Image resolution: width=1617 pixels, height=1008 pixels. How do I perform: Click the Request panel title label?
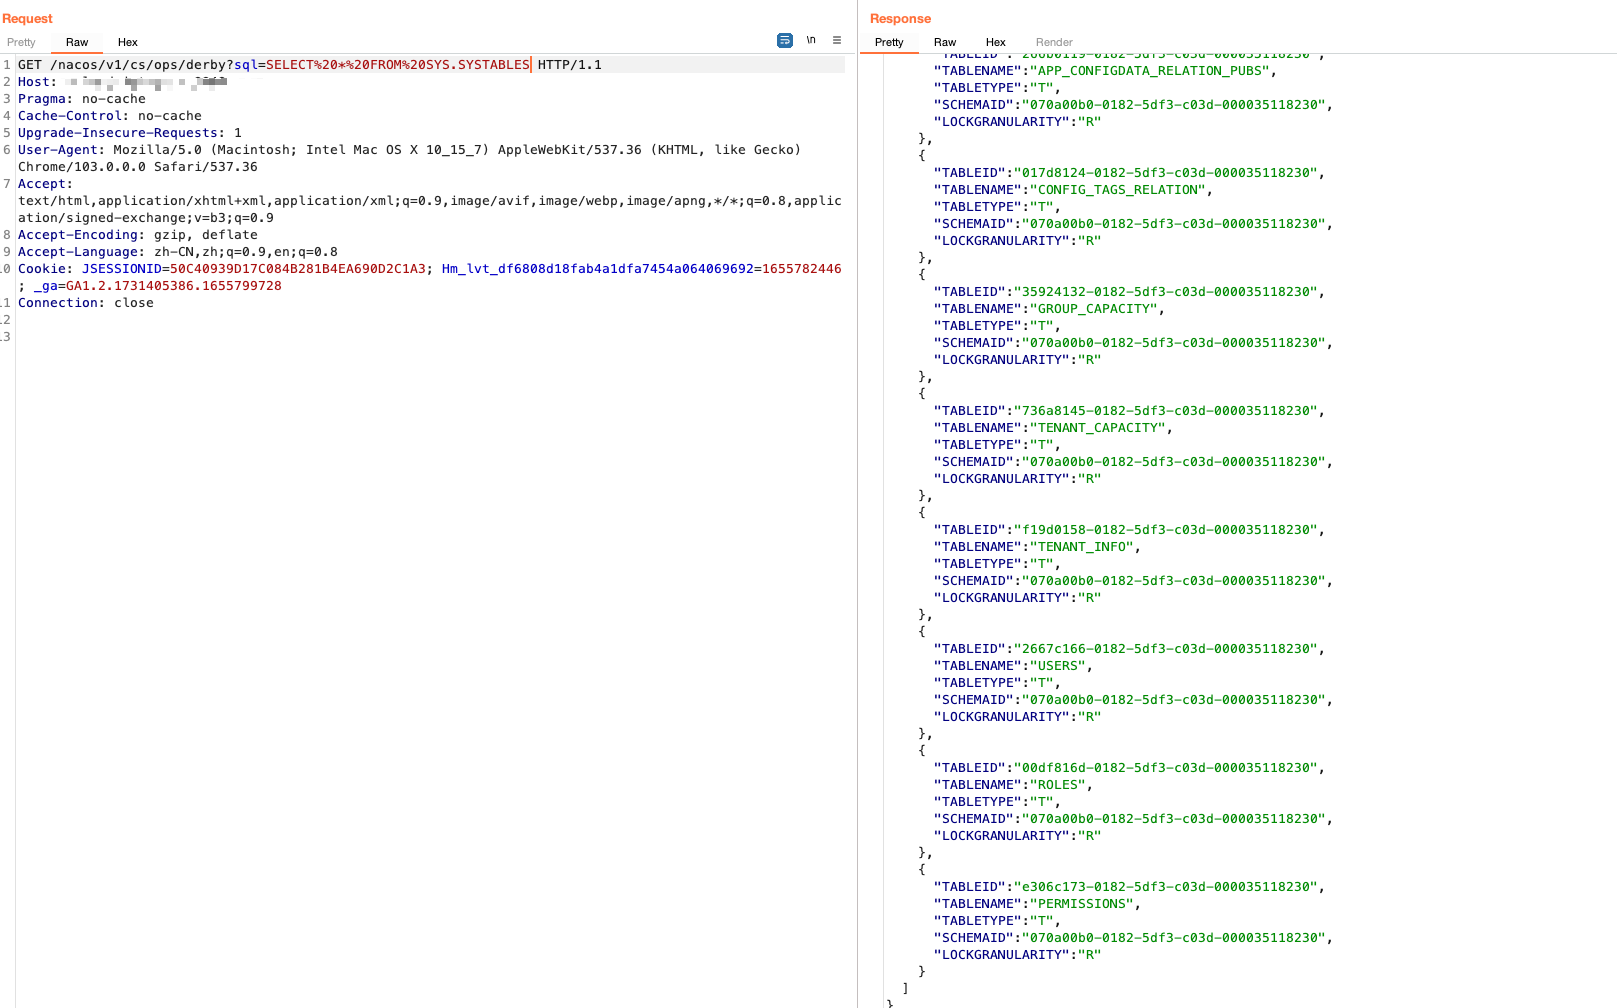(x=28, y=18)
